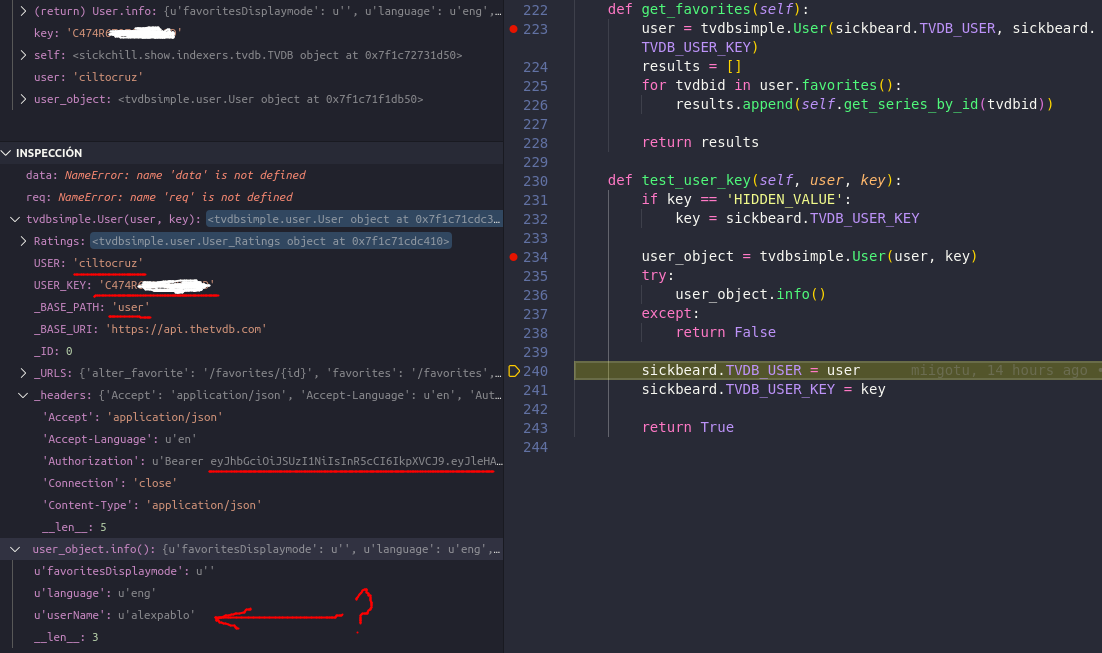
Task: Collapse the user_object.info() entry
Action: [15, 548]
